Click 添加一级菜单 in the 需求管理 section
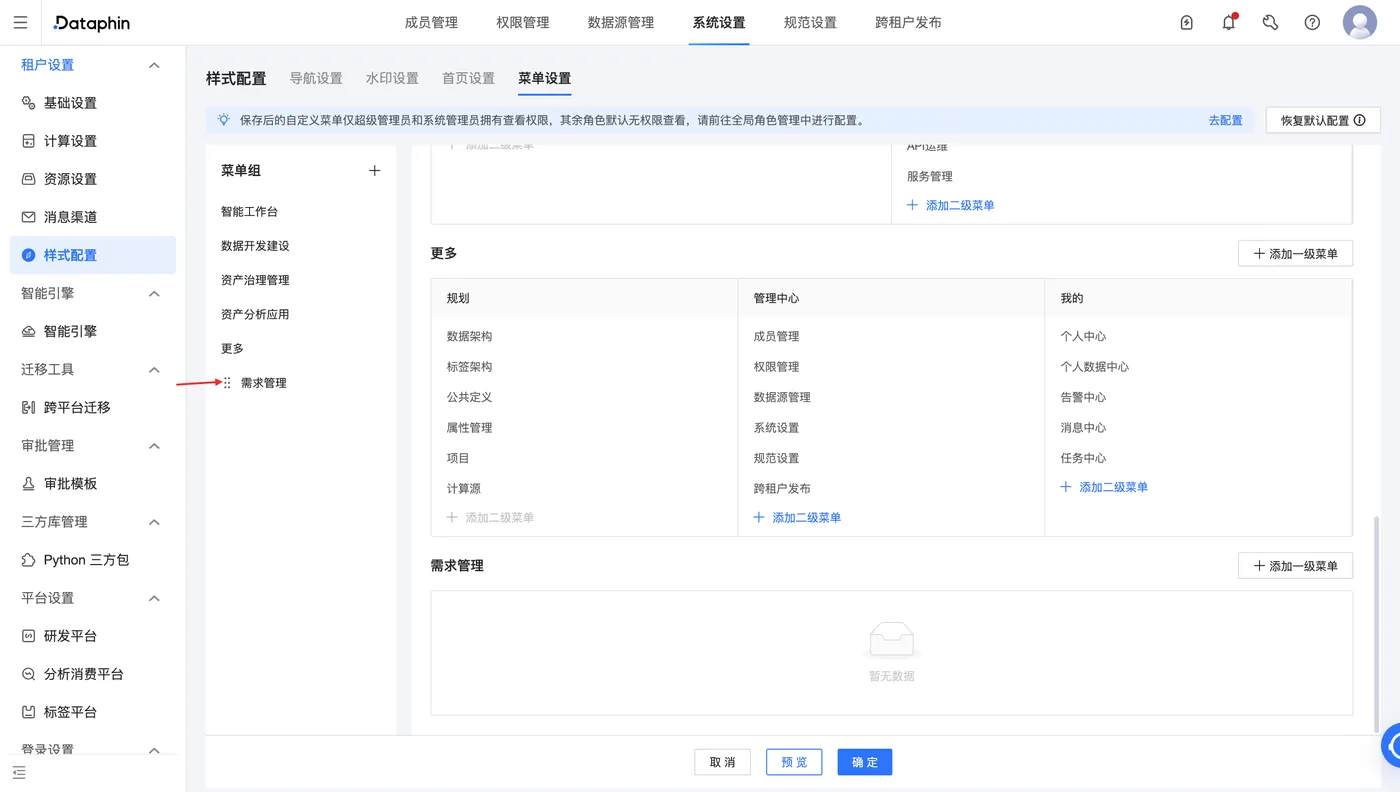This screenshot has width=1400, height=792. (x=1295, y=566)
